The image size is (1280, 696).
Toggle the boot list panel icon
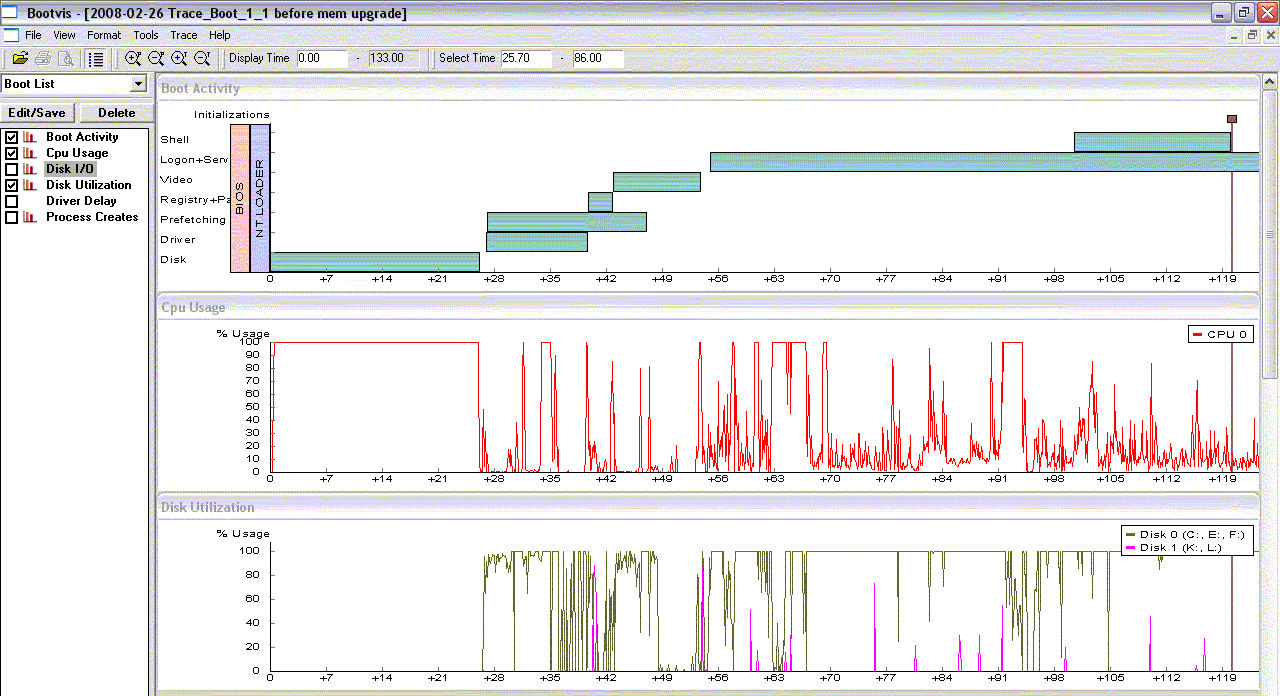pyautogui.click(x=95, y=58)
